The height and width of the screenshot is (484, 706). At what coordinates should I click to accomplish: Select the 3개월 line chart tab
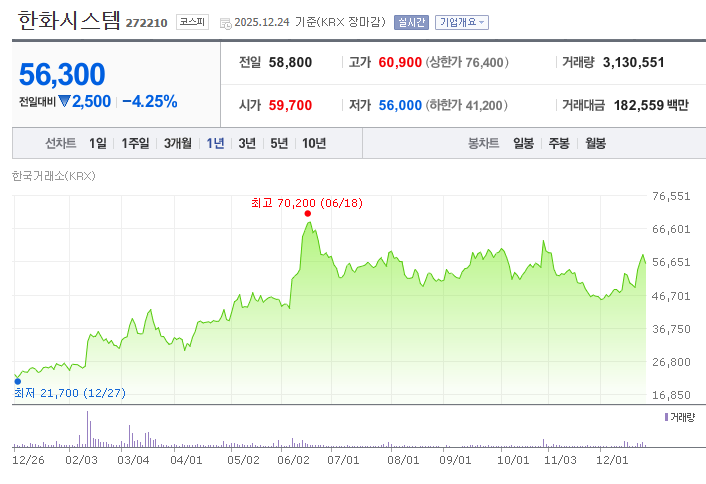click(x=177, y=143)
